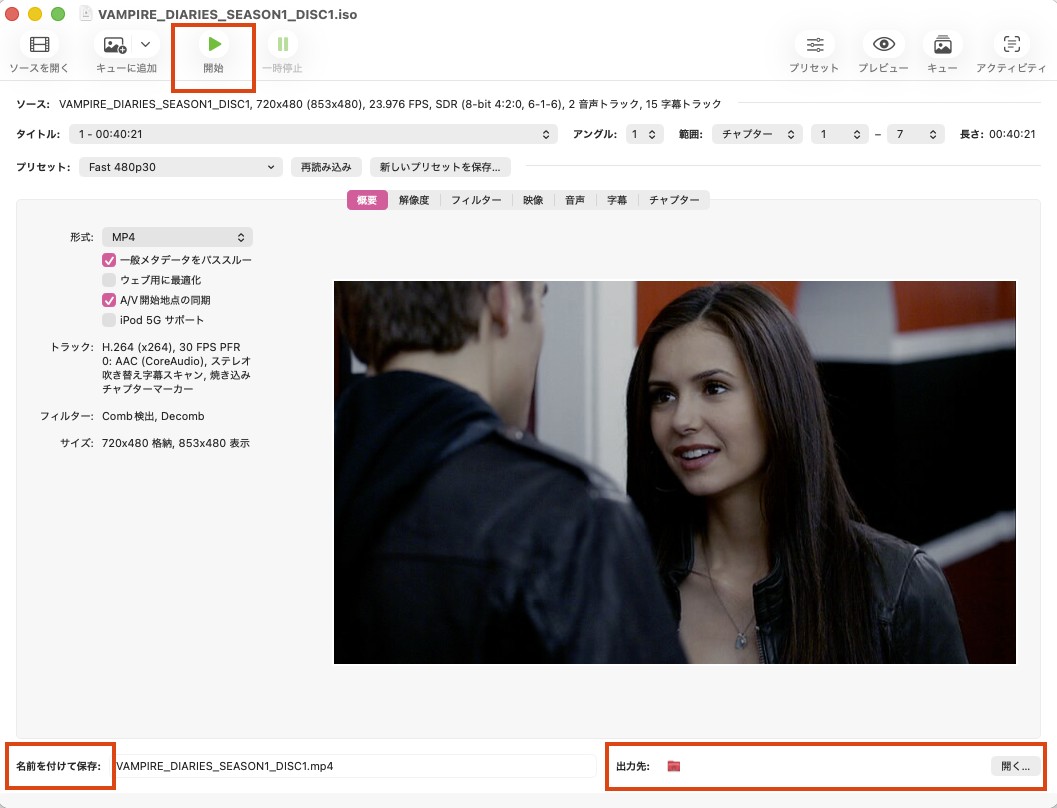Image resolution: width=1057 pixels, height=808 pixels.
Task: Toggle 一般メタデータをパススルー checkbox
Action: tap(109, 260)
